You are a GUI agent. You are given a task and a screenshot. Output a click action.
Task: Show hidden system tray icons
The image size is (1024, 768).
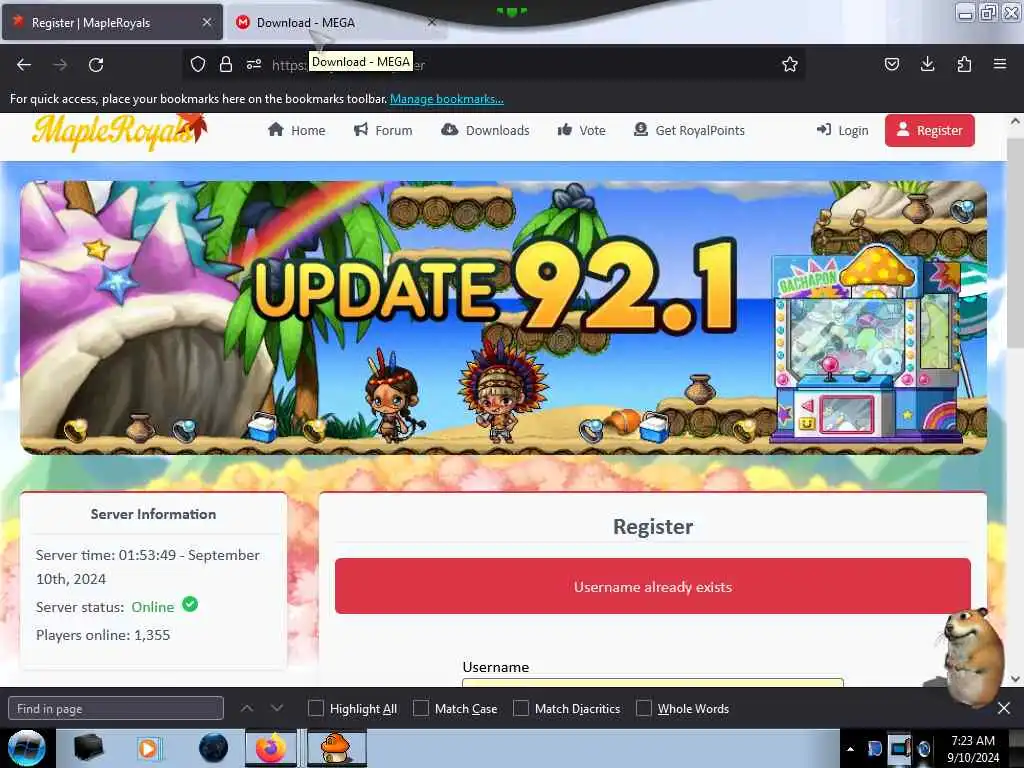coord(850,749)
